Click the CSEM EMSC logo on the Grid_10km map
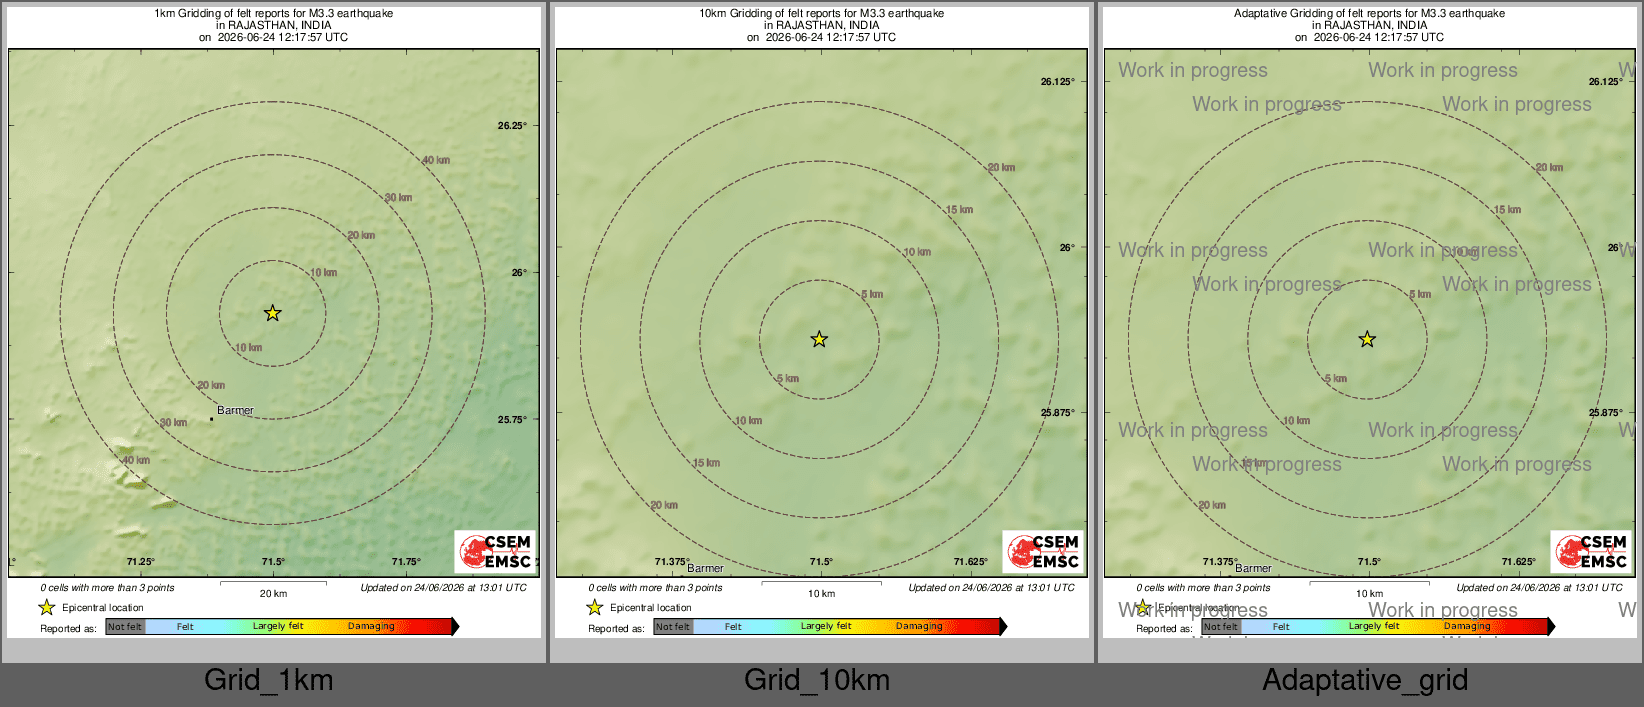This screenshot has height=707, width=1644. pos(1044,552)
